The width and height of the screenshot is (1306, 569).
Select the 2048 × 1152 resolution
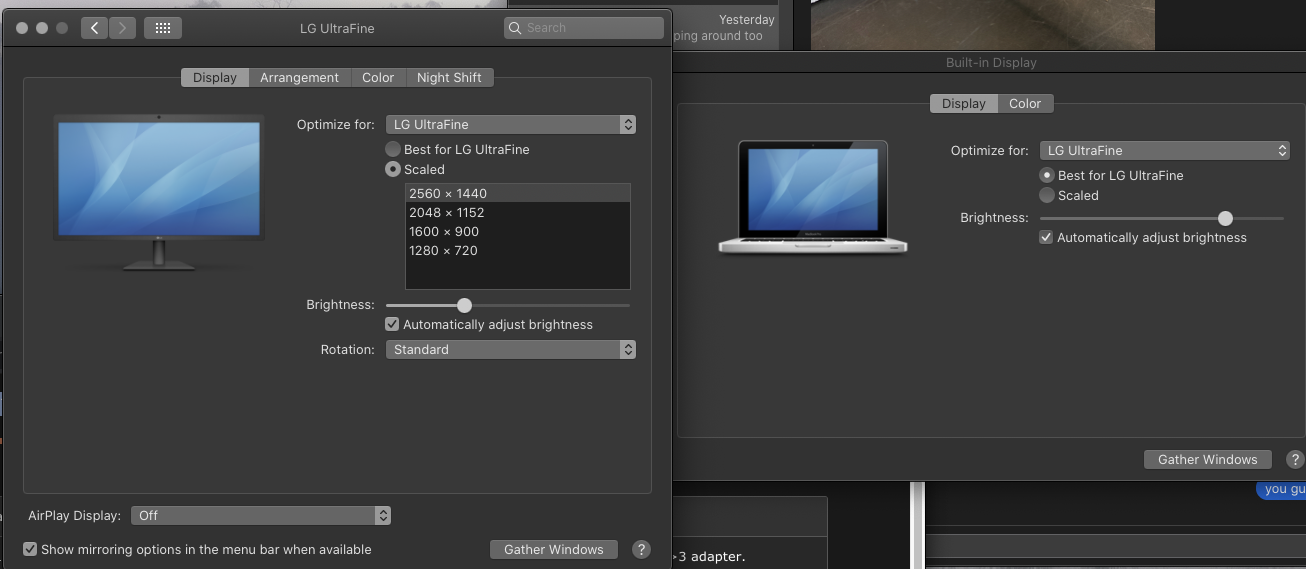pos(518,212)
